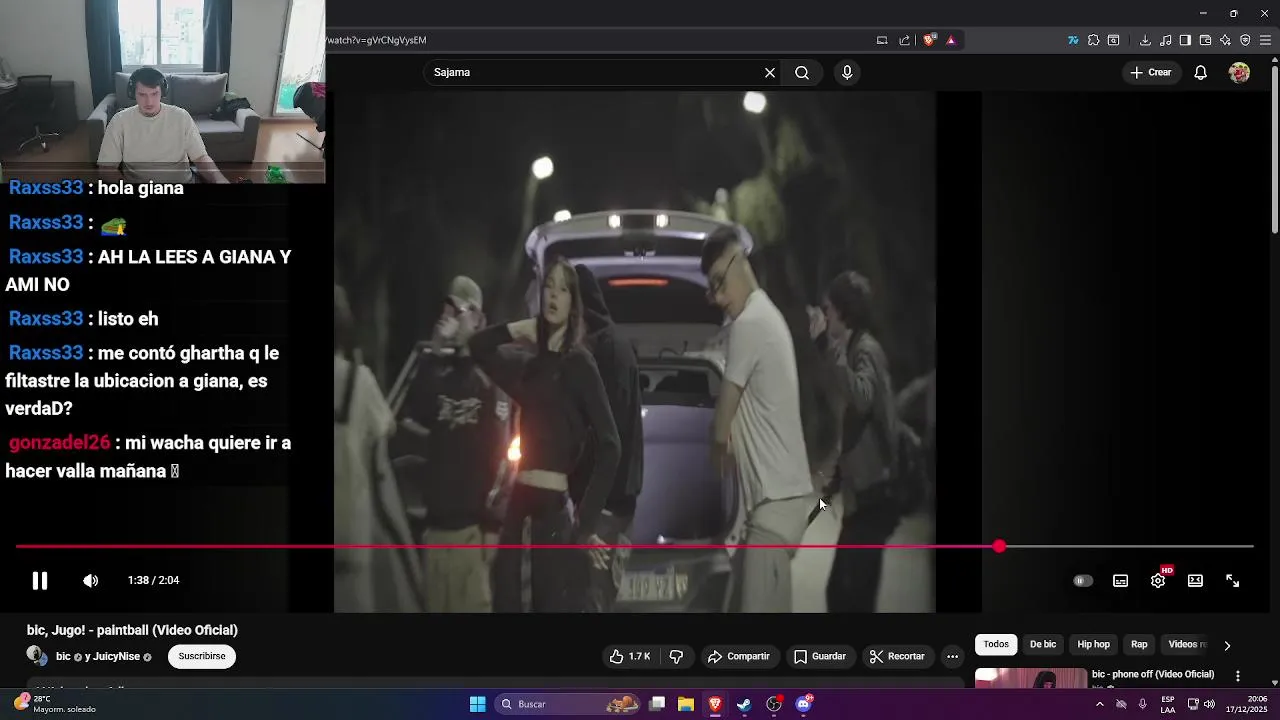Open Steam from the taskbar
The image size is (1280, 720).
coord(744,704)
